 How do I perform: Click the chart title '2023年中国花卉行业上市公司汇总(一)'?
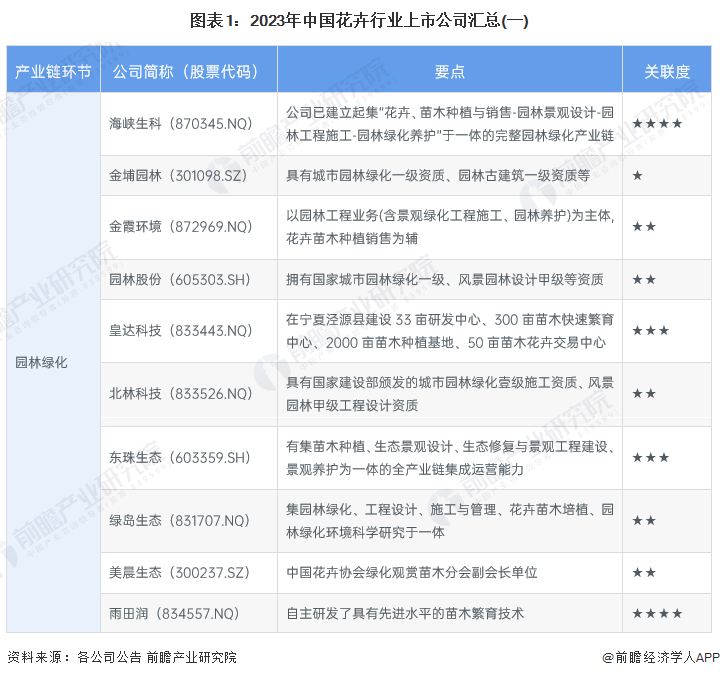(x=359, y=21)
